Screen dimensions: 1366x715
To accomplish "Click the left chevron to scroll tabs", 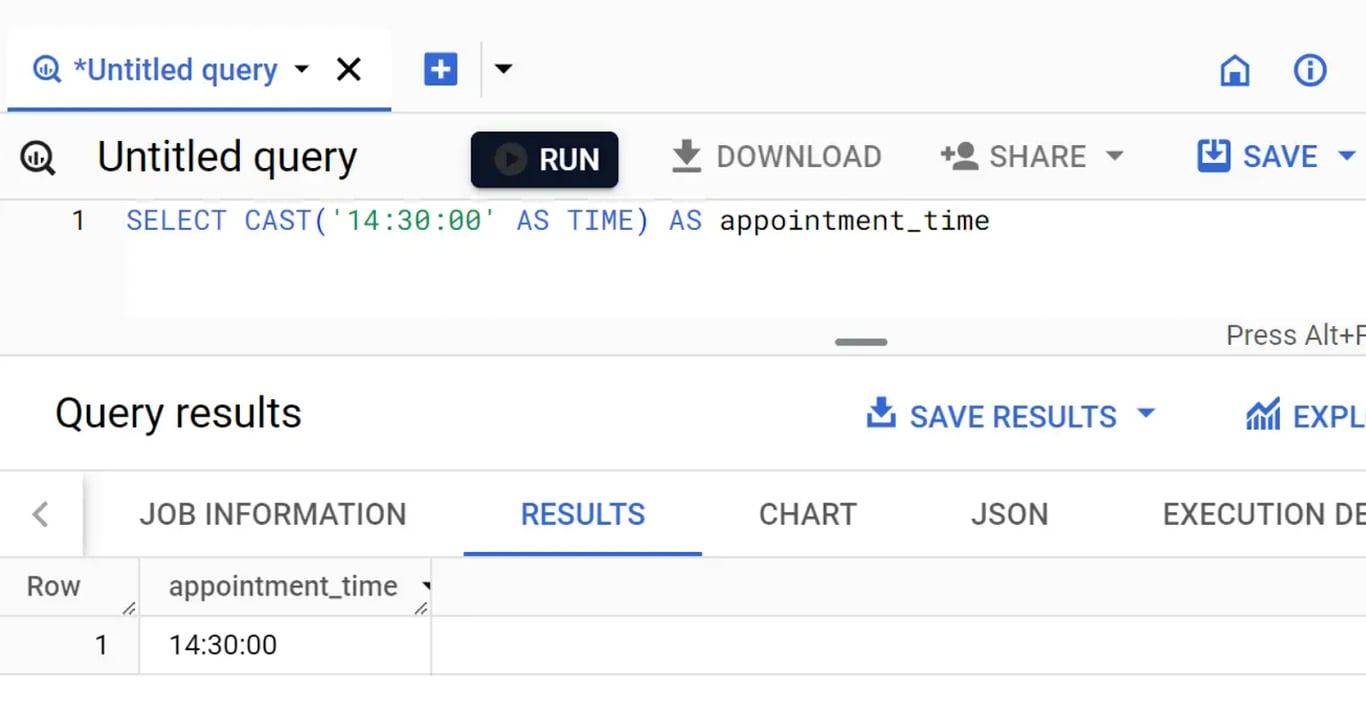I will pos(40,514).
